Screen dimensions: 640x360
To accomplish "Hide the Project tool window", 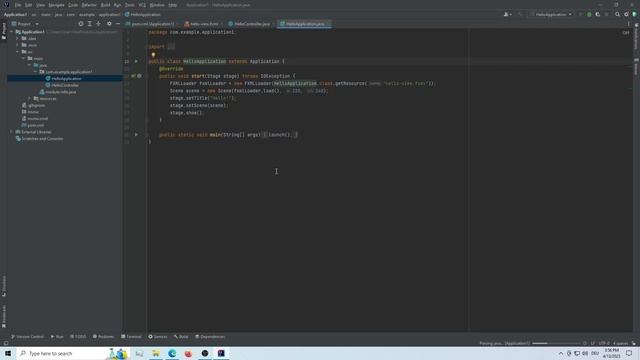I will pyautogui.click(x=118, y=24).
